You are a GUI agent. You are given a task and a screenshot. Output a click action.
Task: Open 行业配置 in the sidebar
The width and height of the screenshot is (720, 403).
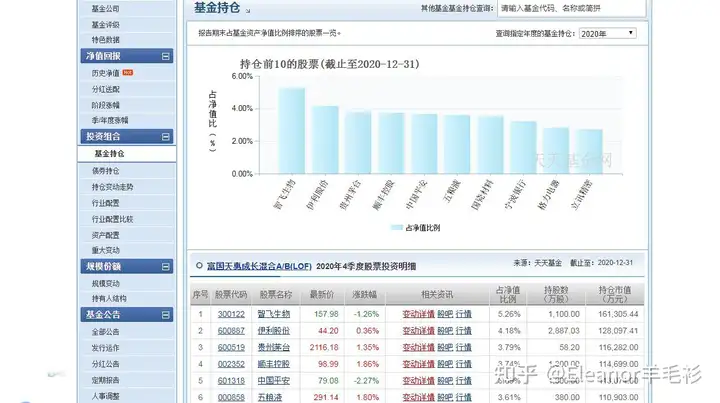[x=105, y=203]
